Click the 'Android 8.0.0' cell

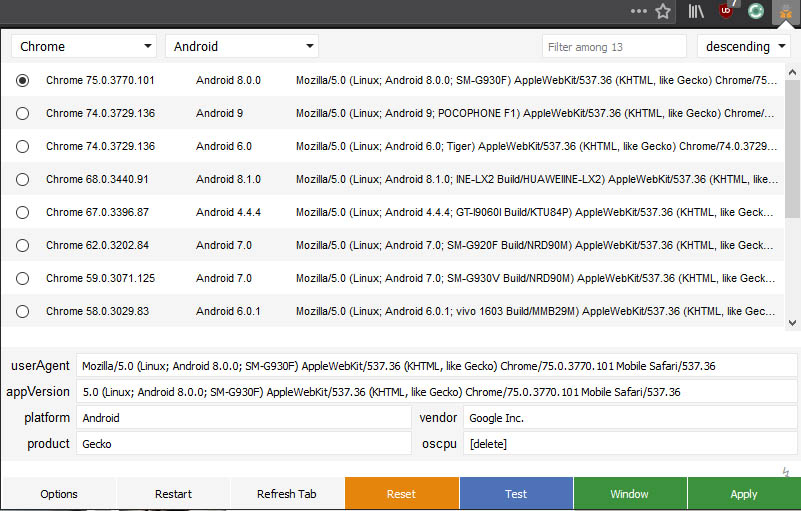pos(228,80)
